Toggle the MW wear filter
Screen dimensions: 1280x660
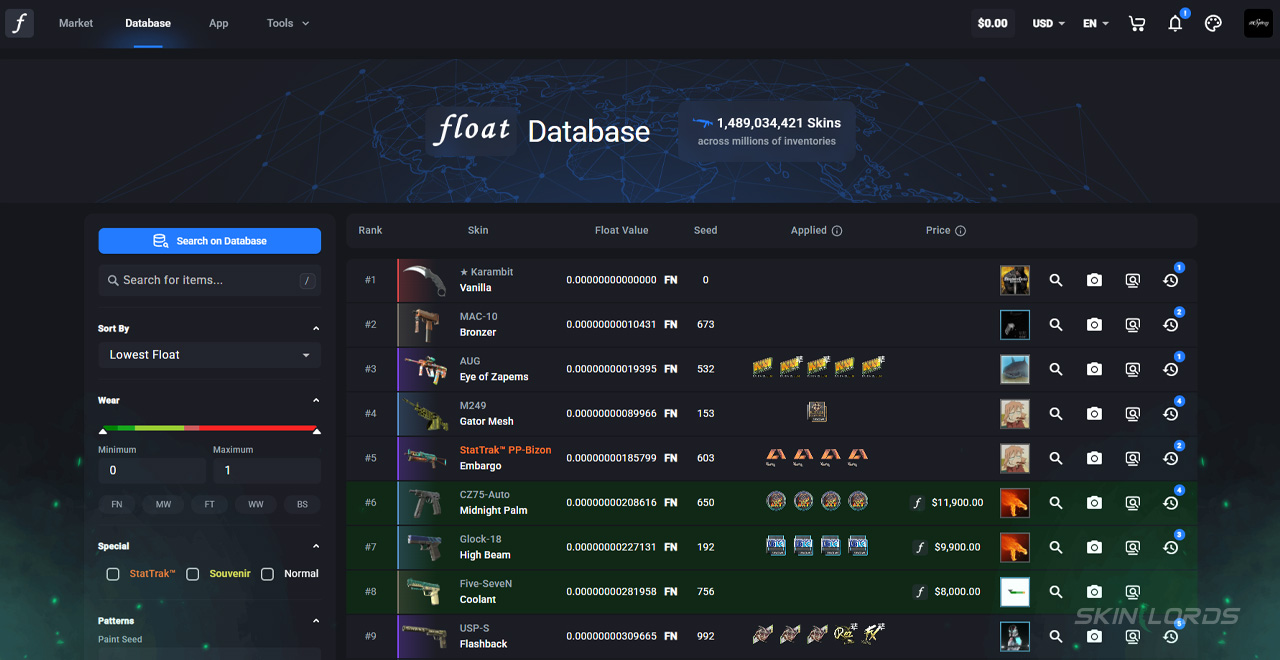pos(163,505)
